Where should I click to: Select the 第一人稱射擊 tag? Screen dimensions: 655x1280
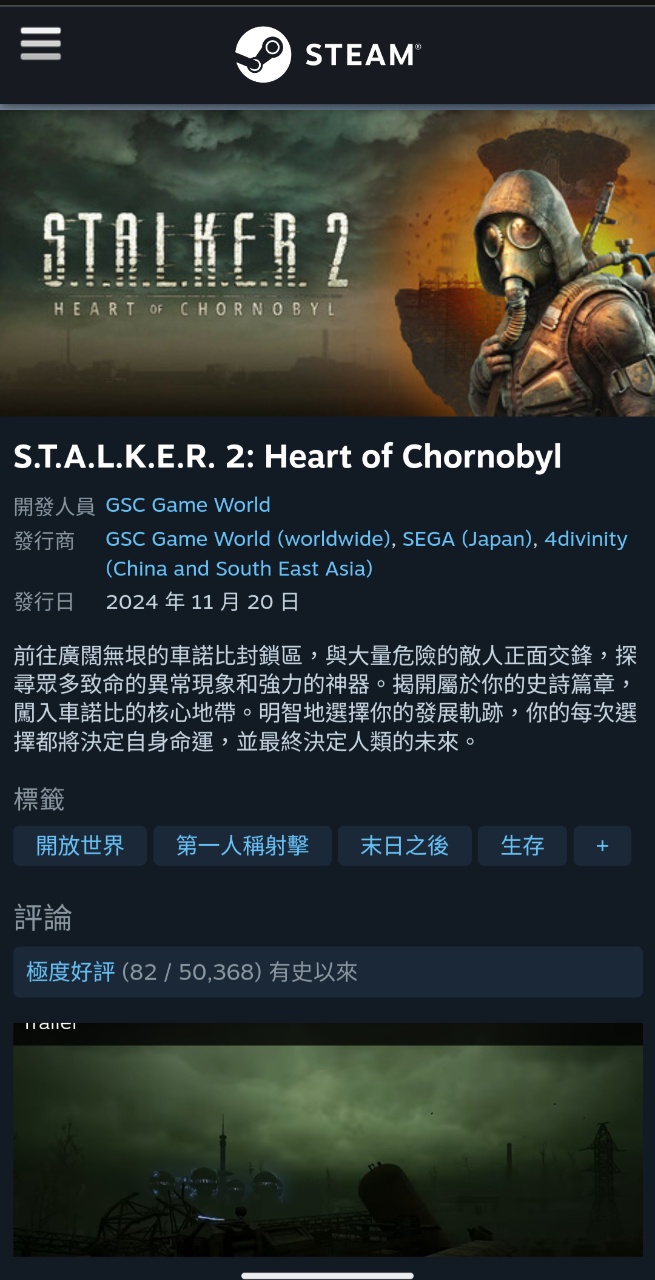pos(242,846)
